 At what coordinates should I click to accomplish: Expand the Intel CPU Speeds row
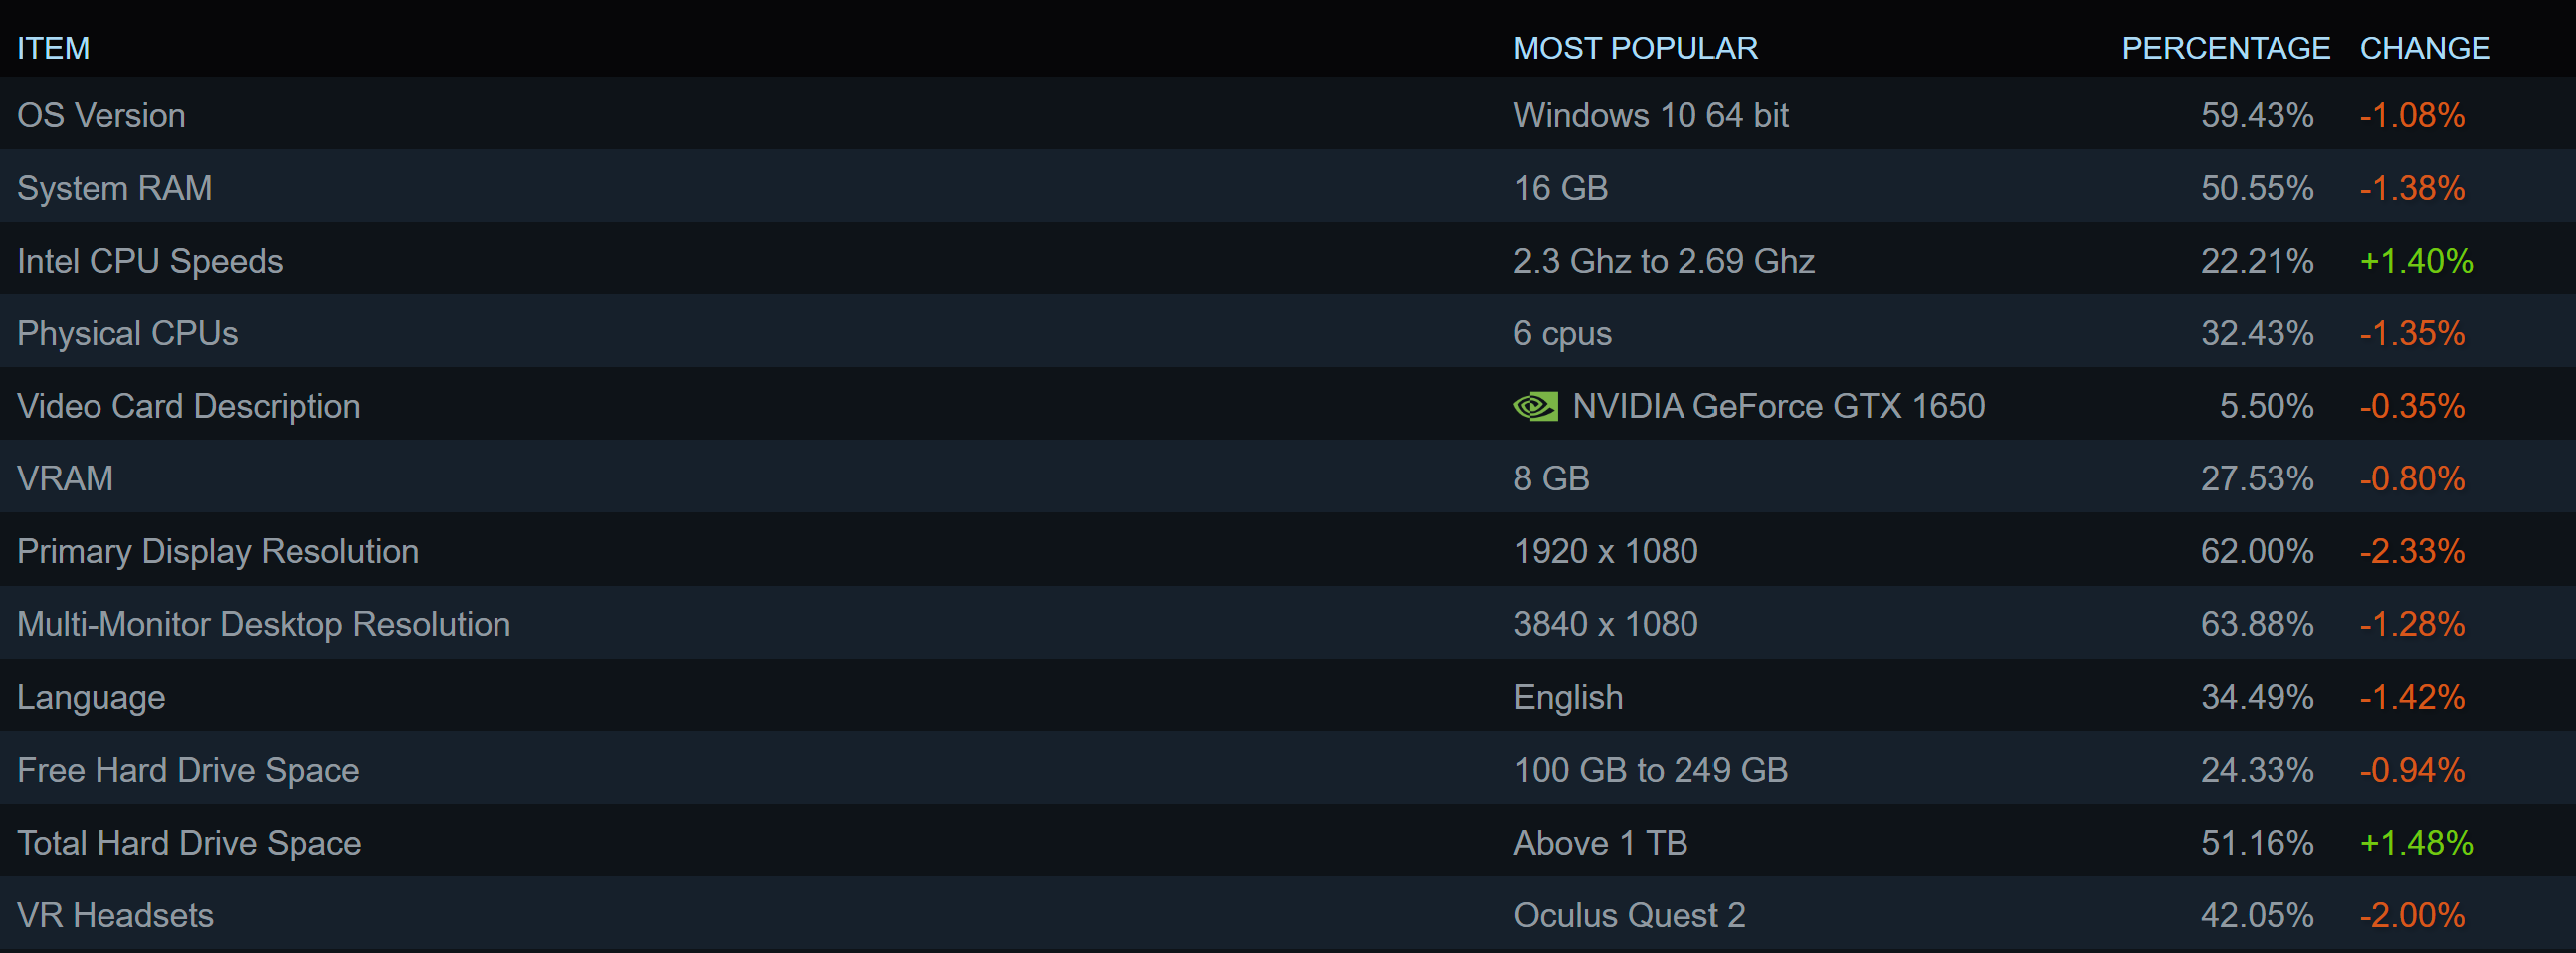tap(150, 261)
